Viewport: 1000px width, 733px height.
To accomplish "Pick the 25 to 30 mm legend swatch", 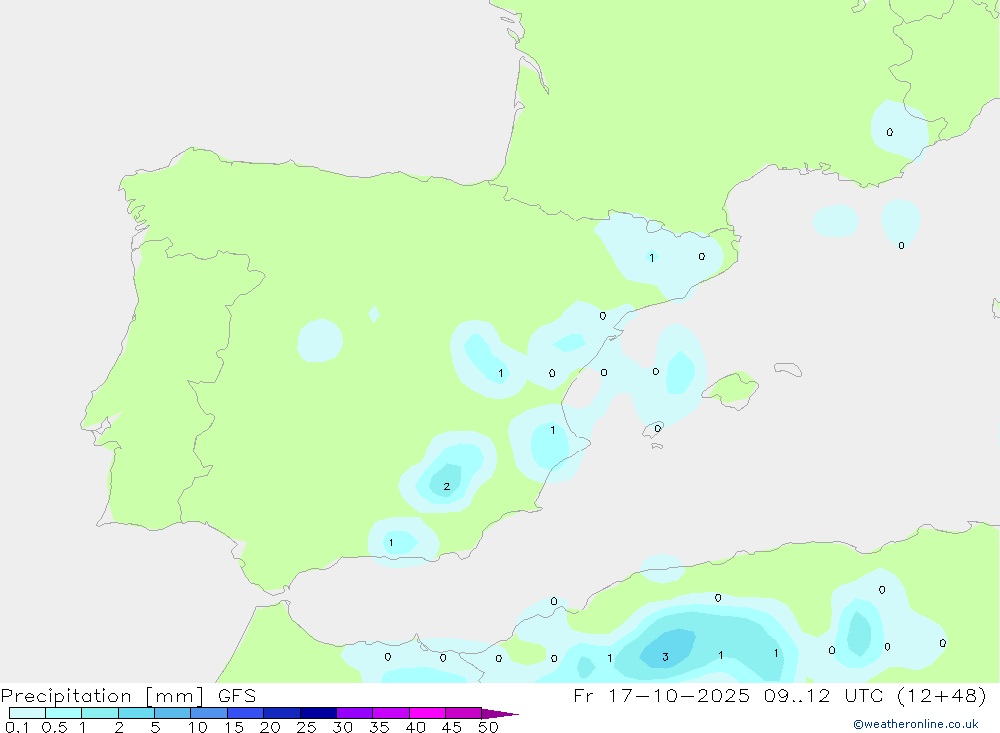I will [318, 713].
